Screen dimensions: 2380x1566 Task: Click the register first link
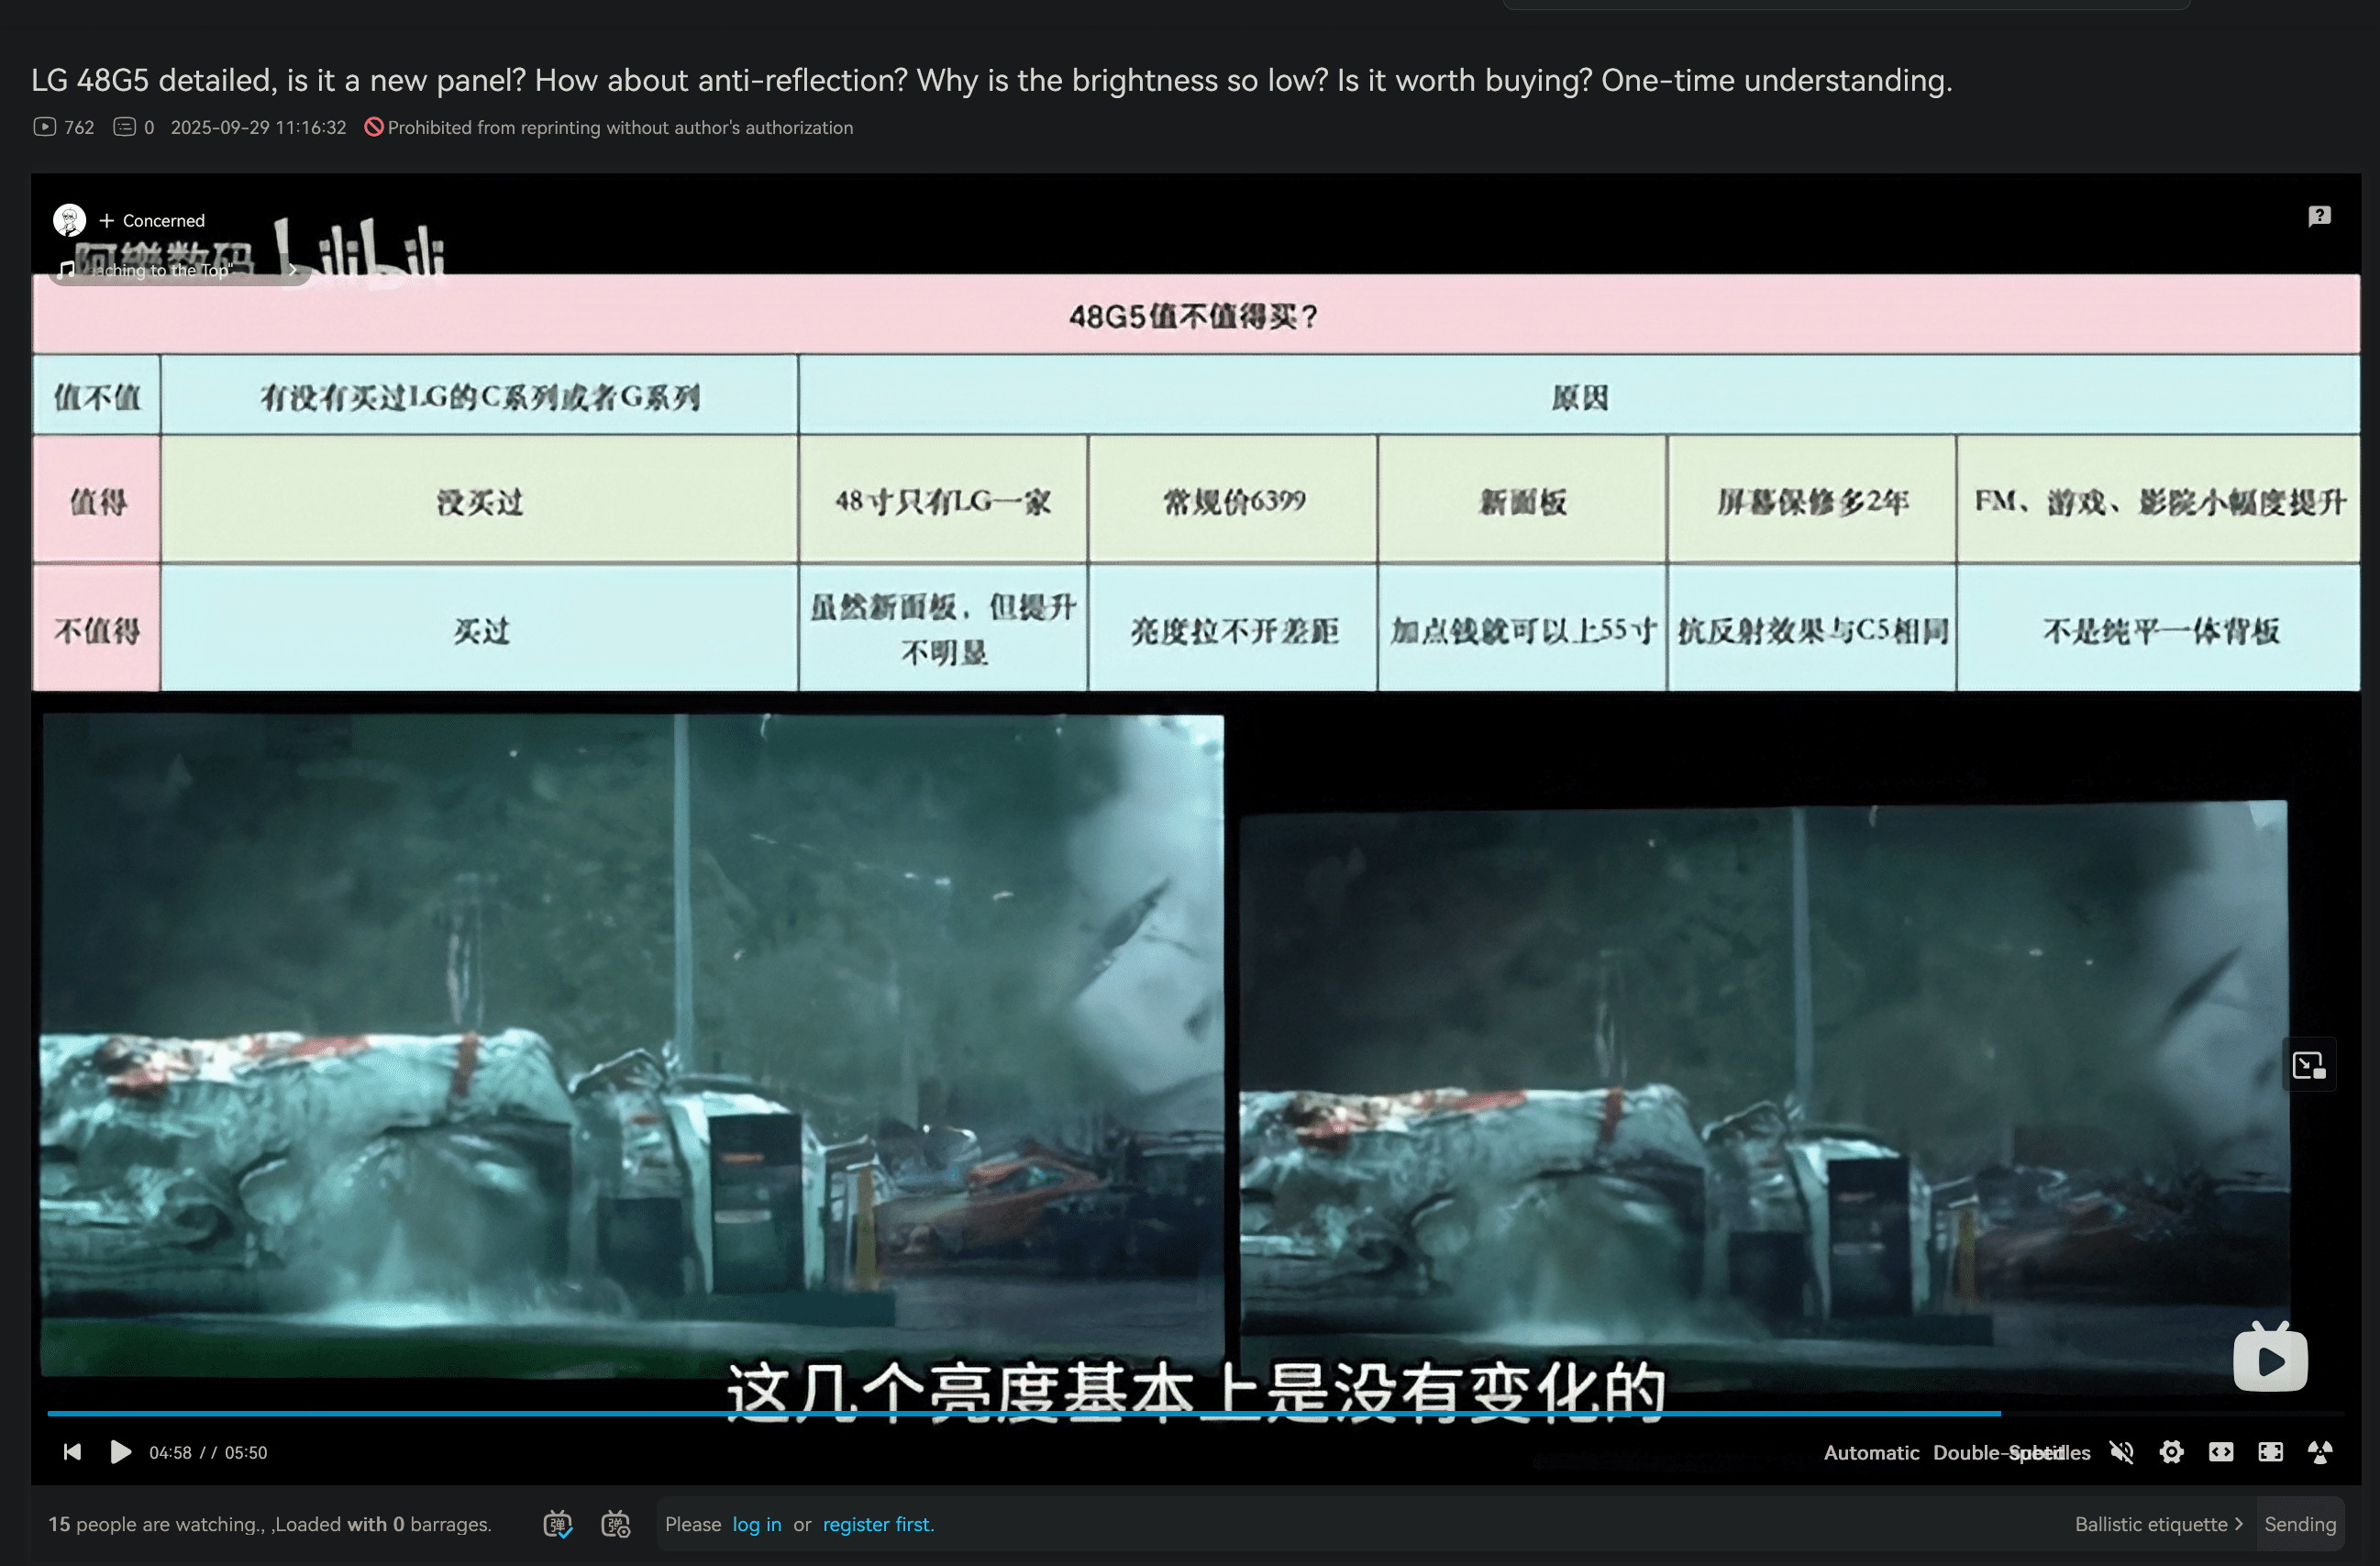tap(877, 1524)
